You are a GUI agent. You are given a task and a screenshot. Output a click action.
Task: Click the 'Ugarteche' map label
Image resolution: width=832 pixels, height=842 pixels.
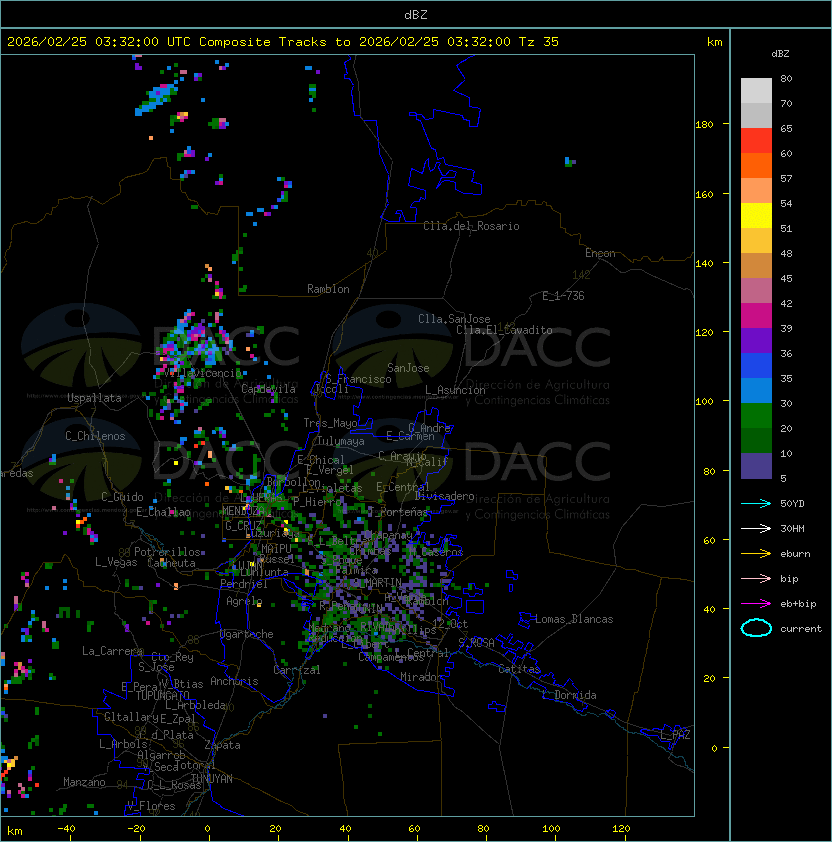(246, 634)
